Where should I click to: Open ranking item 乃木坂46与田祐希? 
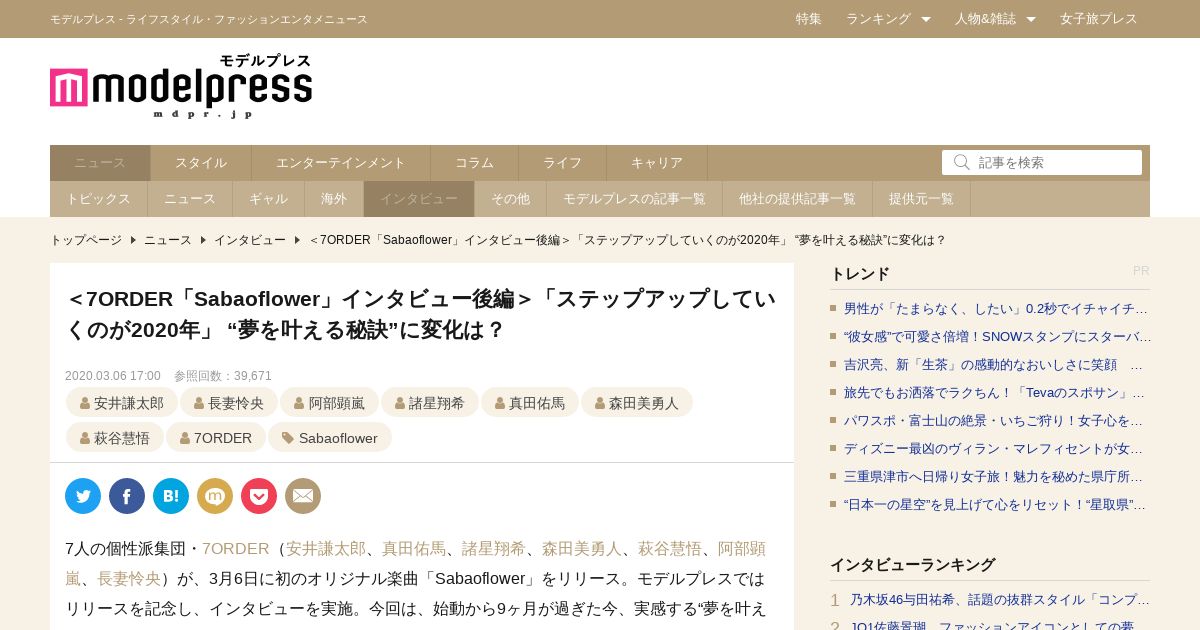click(x=1000, y=600)
